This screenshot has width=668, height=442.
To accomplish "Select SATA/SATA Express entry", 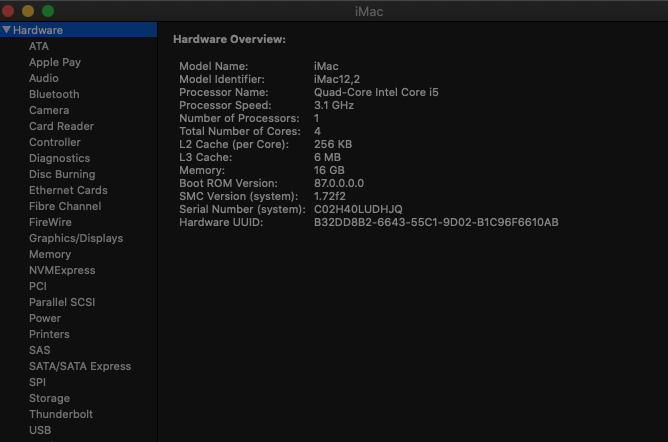I will pos(80,366).
